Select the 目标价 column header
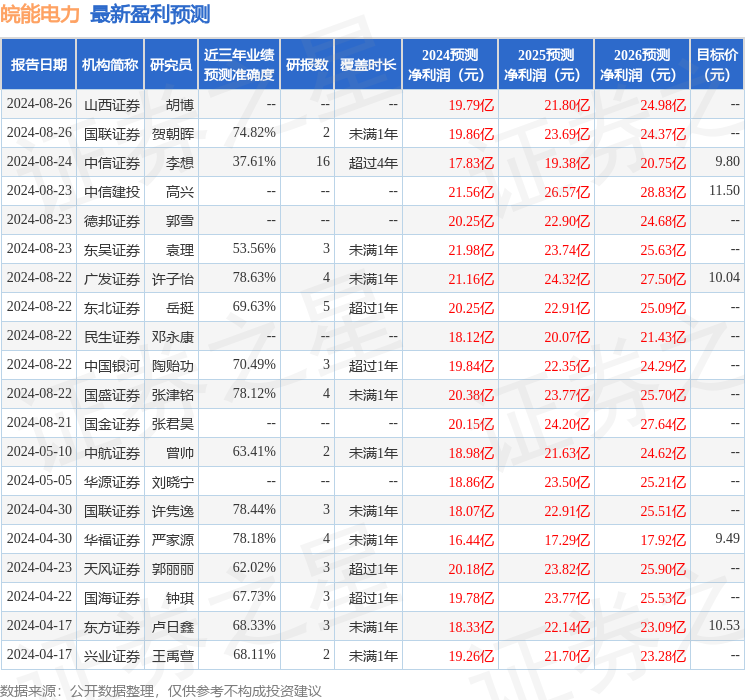Screen dimensions: 745x700 click(717, 65)
